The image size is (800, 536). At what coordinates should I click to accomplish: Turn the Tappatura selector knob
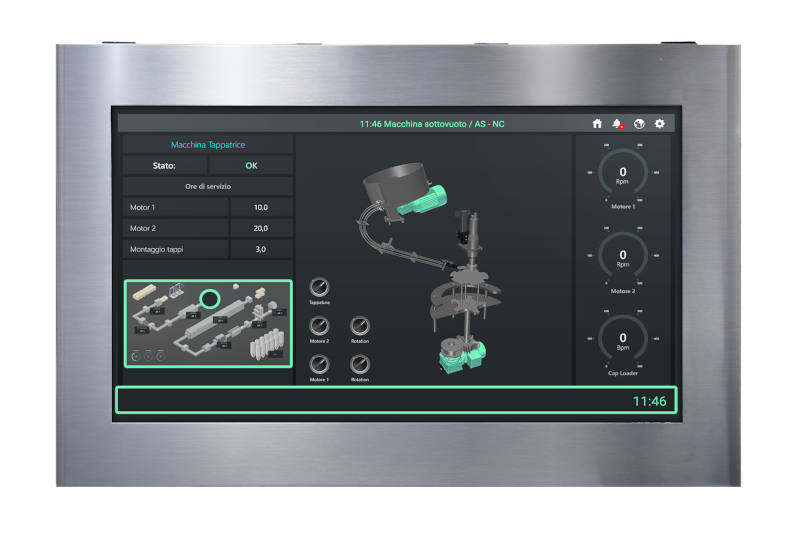pos(319,288)
